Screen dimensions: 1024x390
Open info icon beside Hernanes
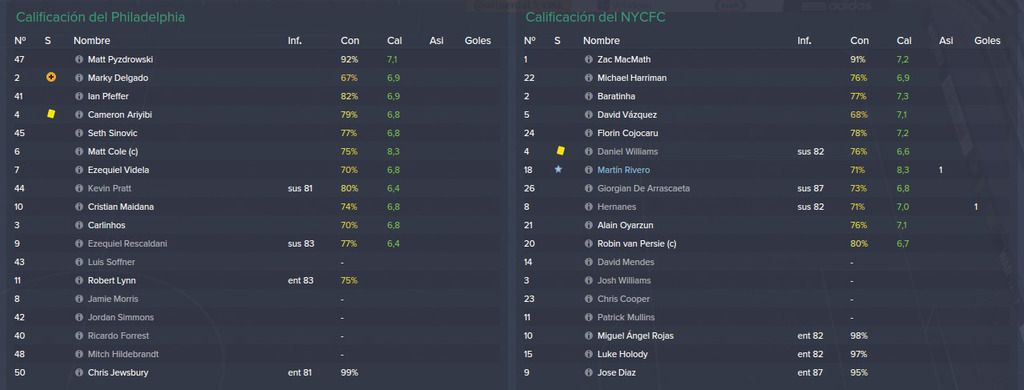588,207
